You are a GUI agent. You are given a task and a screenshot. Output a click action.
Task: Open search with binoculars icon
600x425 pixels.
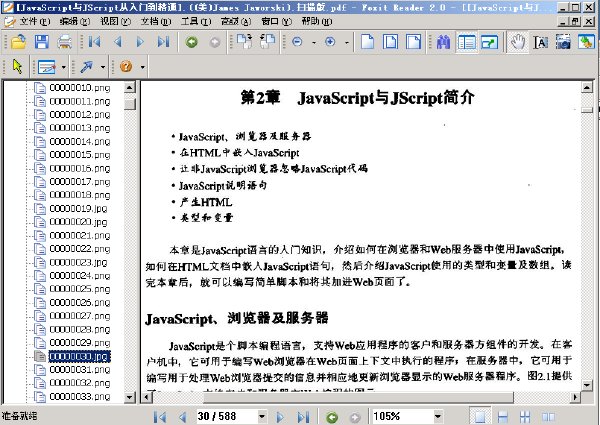point(443,42)
